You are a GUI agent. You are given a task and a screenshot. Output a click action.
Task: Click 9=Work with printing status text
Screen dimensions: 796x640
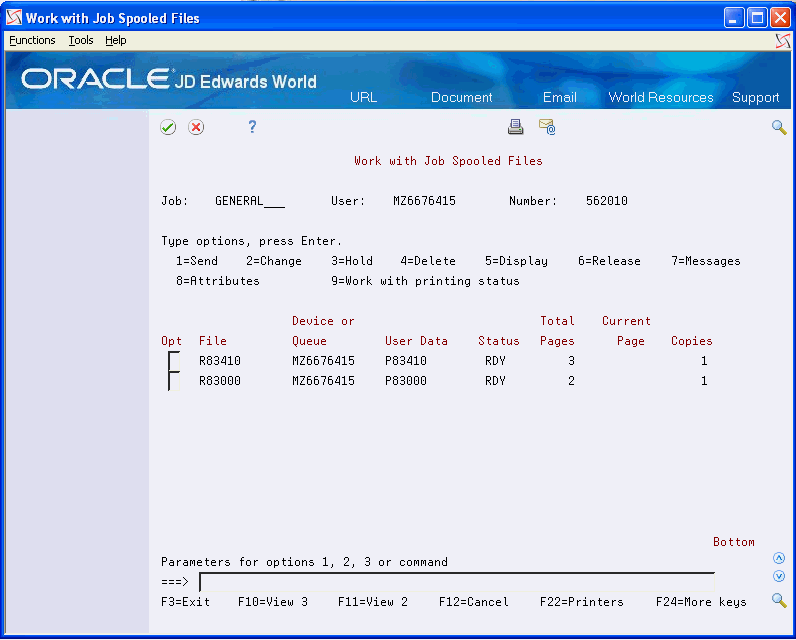tap(425, 281)
